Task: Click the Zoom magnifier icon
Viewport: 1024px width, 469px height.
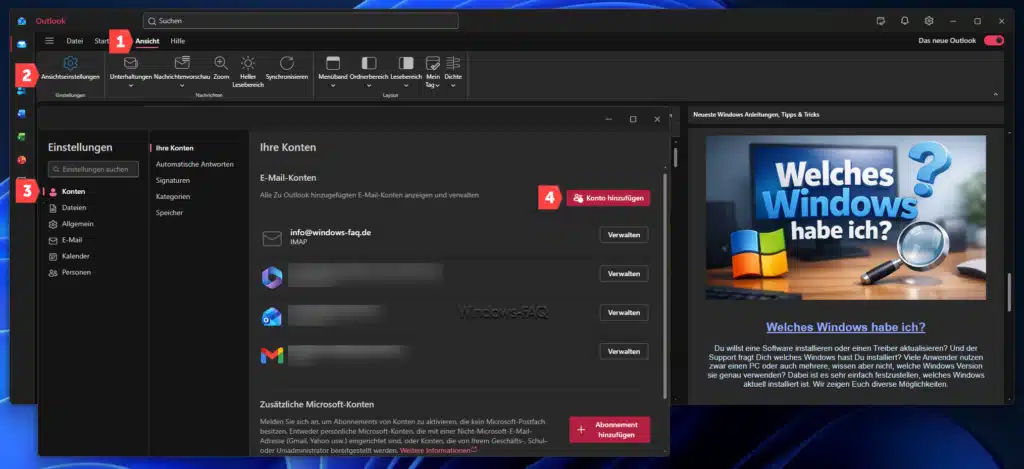Action: [221, 63]
